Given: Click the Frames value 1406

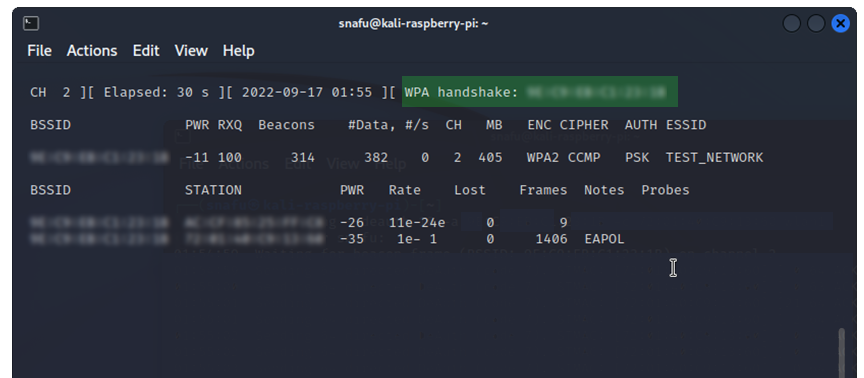Looking at the screenshot, I should (x=551, y=239).
